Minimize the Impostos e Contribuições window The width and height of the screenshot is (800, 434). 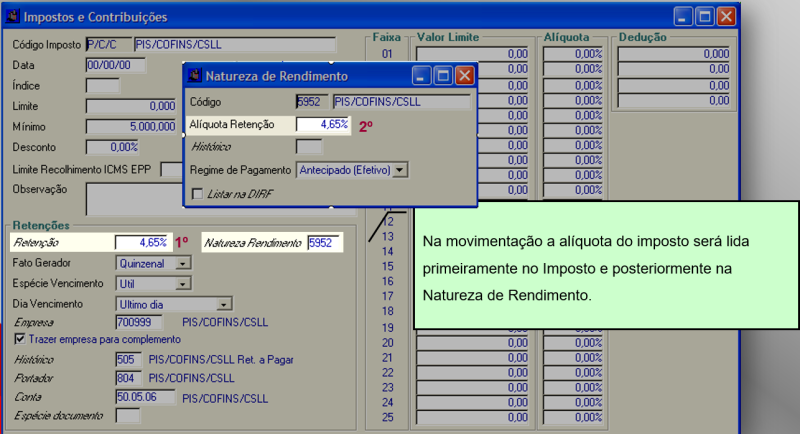(683, 17)
